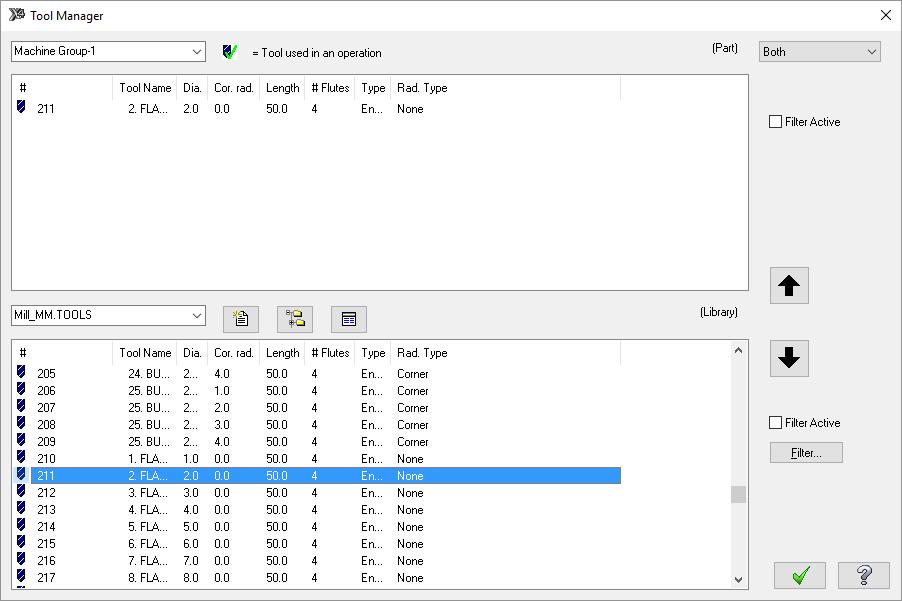Screen dimensions: 902x601
Task: Select library tool number 205
Action: tap(46, 374)
